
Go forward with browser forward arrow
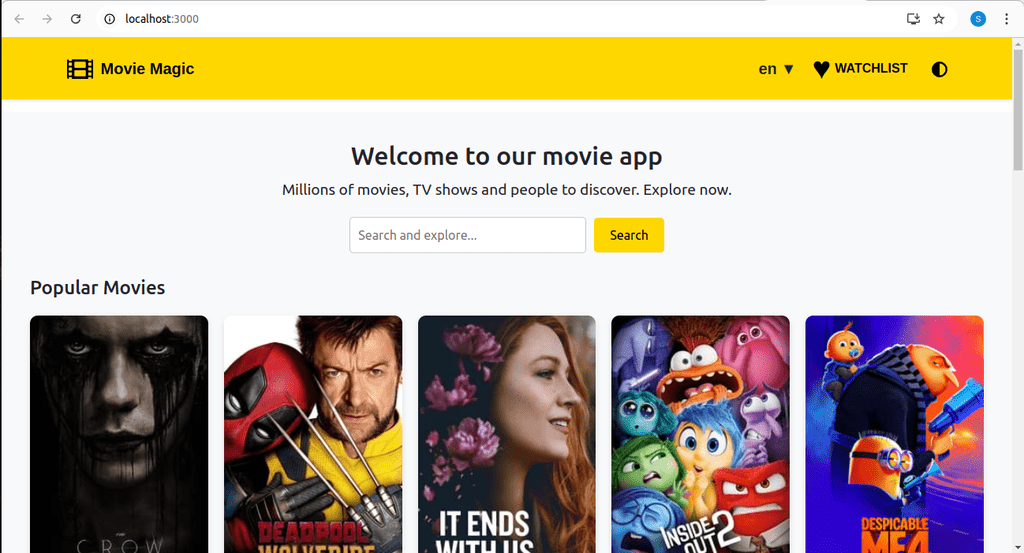[47, 19]
